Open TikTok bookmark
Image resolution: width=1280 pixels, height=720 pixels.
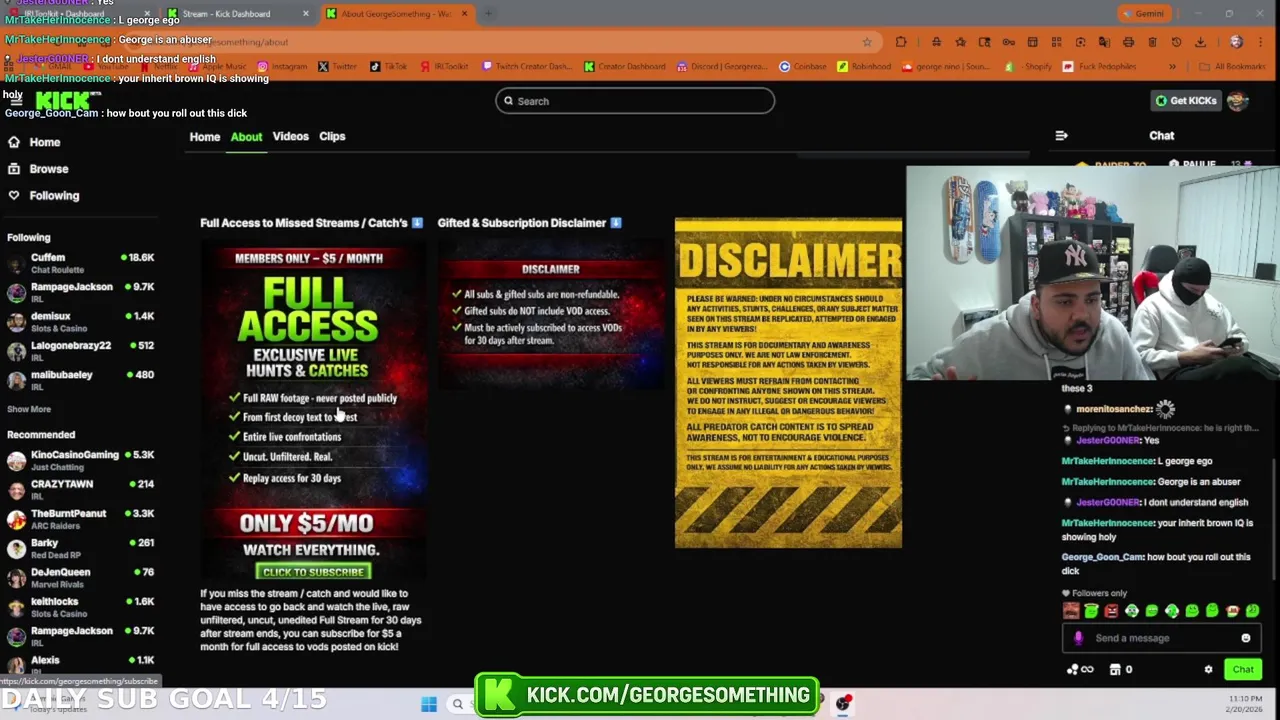pyautogui.click(x=389, y=67)
